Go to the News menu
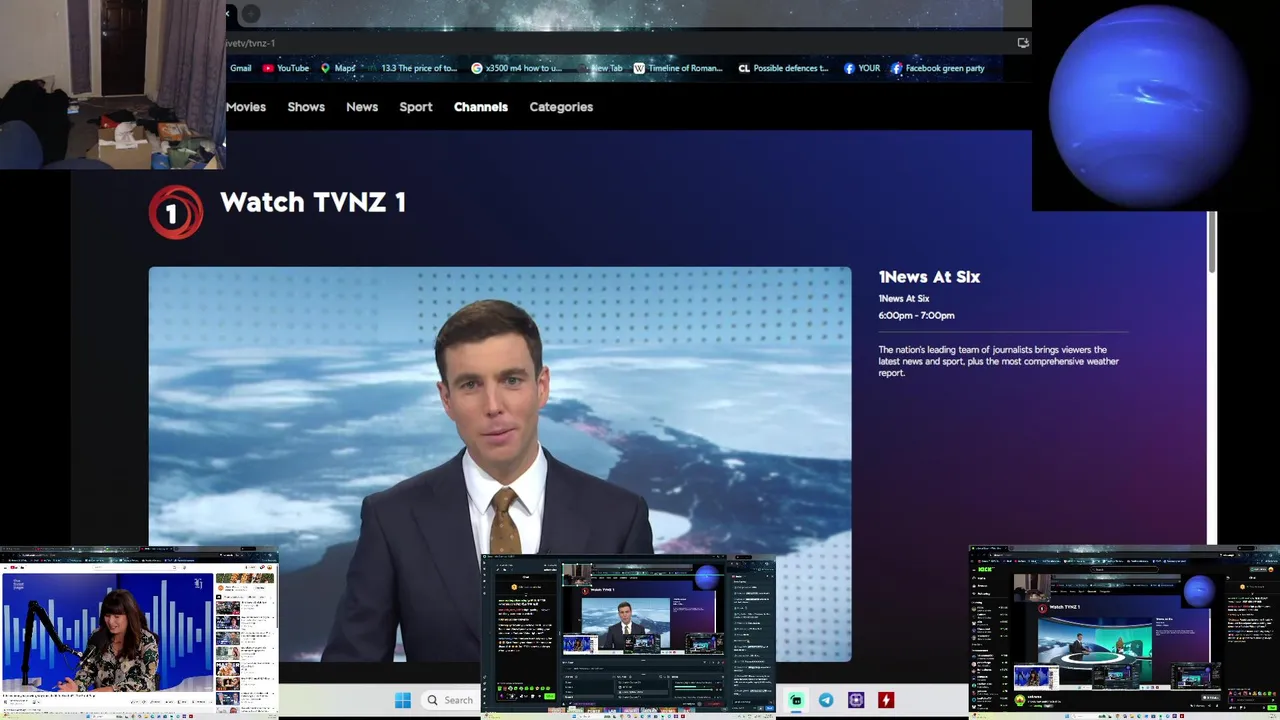The image size is (1280, 720). [x=362, y=107]
